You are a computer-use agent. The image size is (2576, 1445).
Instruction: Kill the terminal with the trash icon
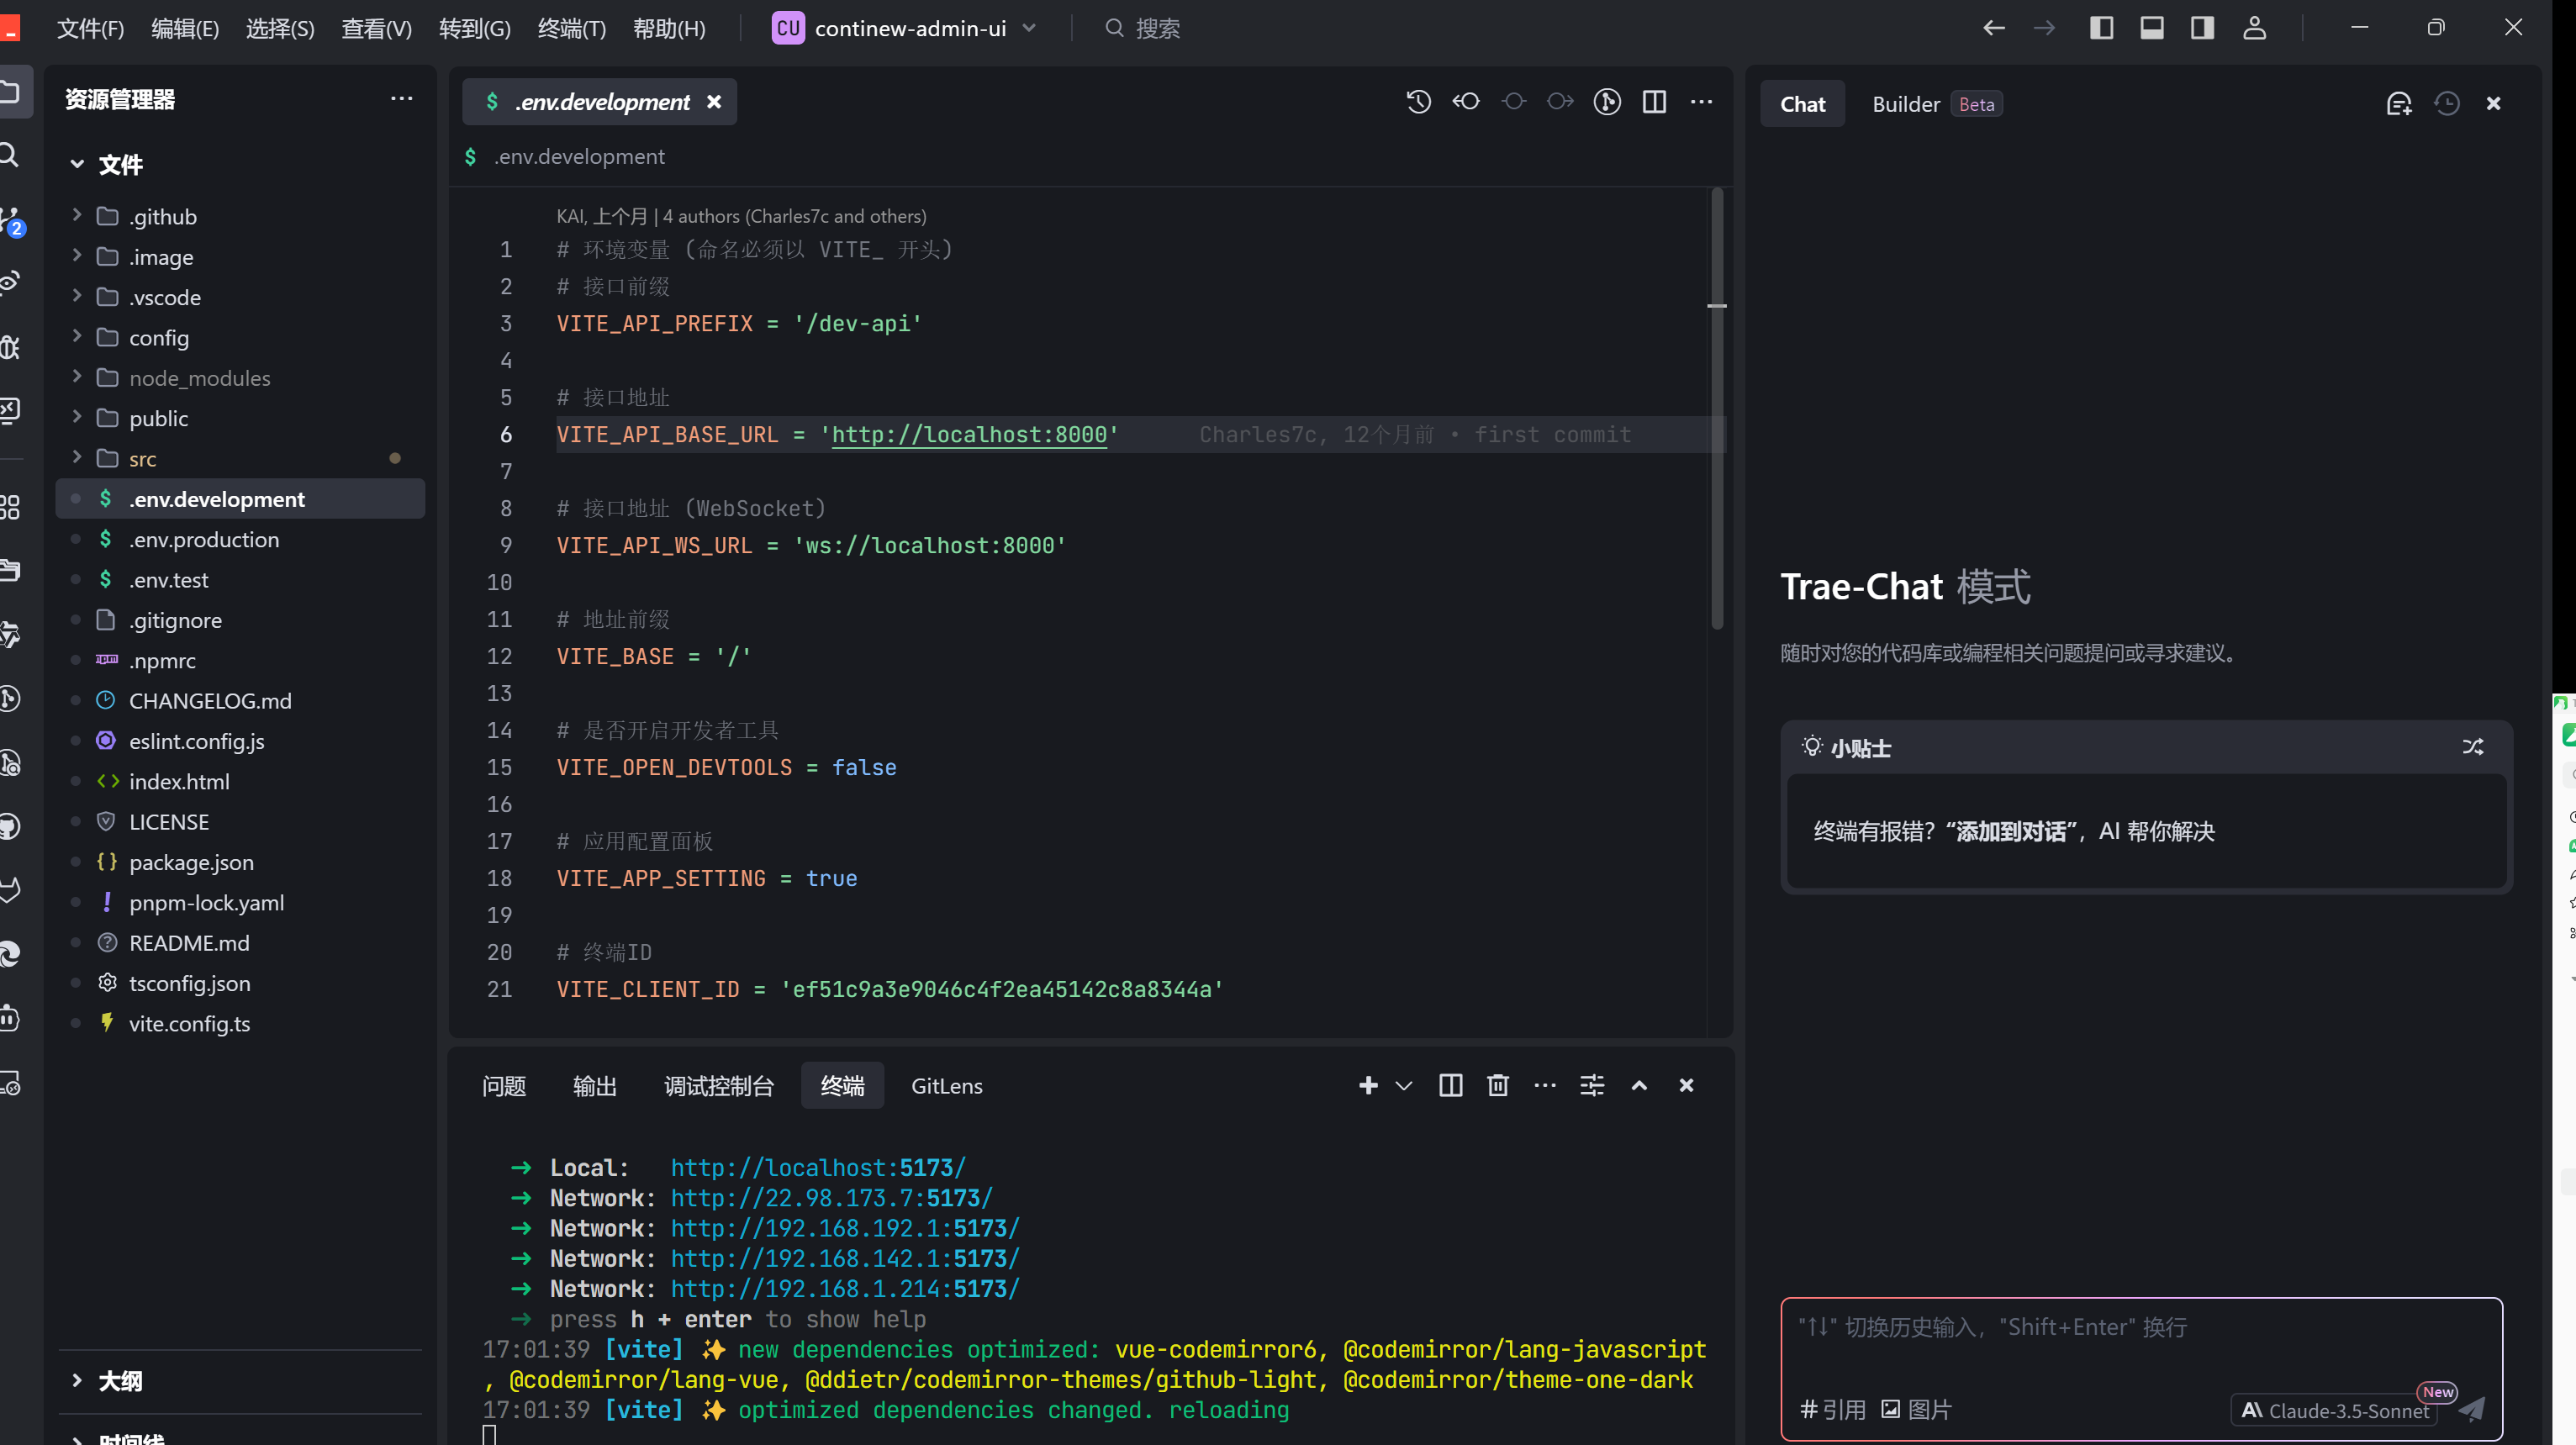pos(1497,1085)
